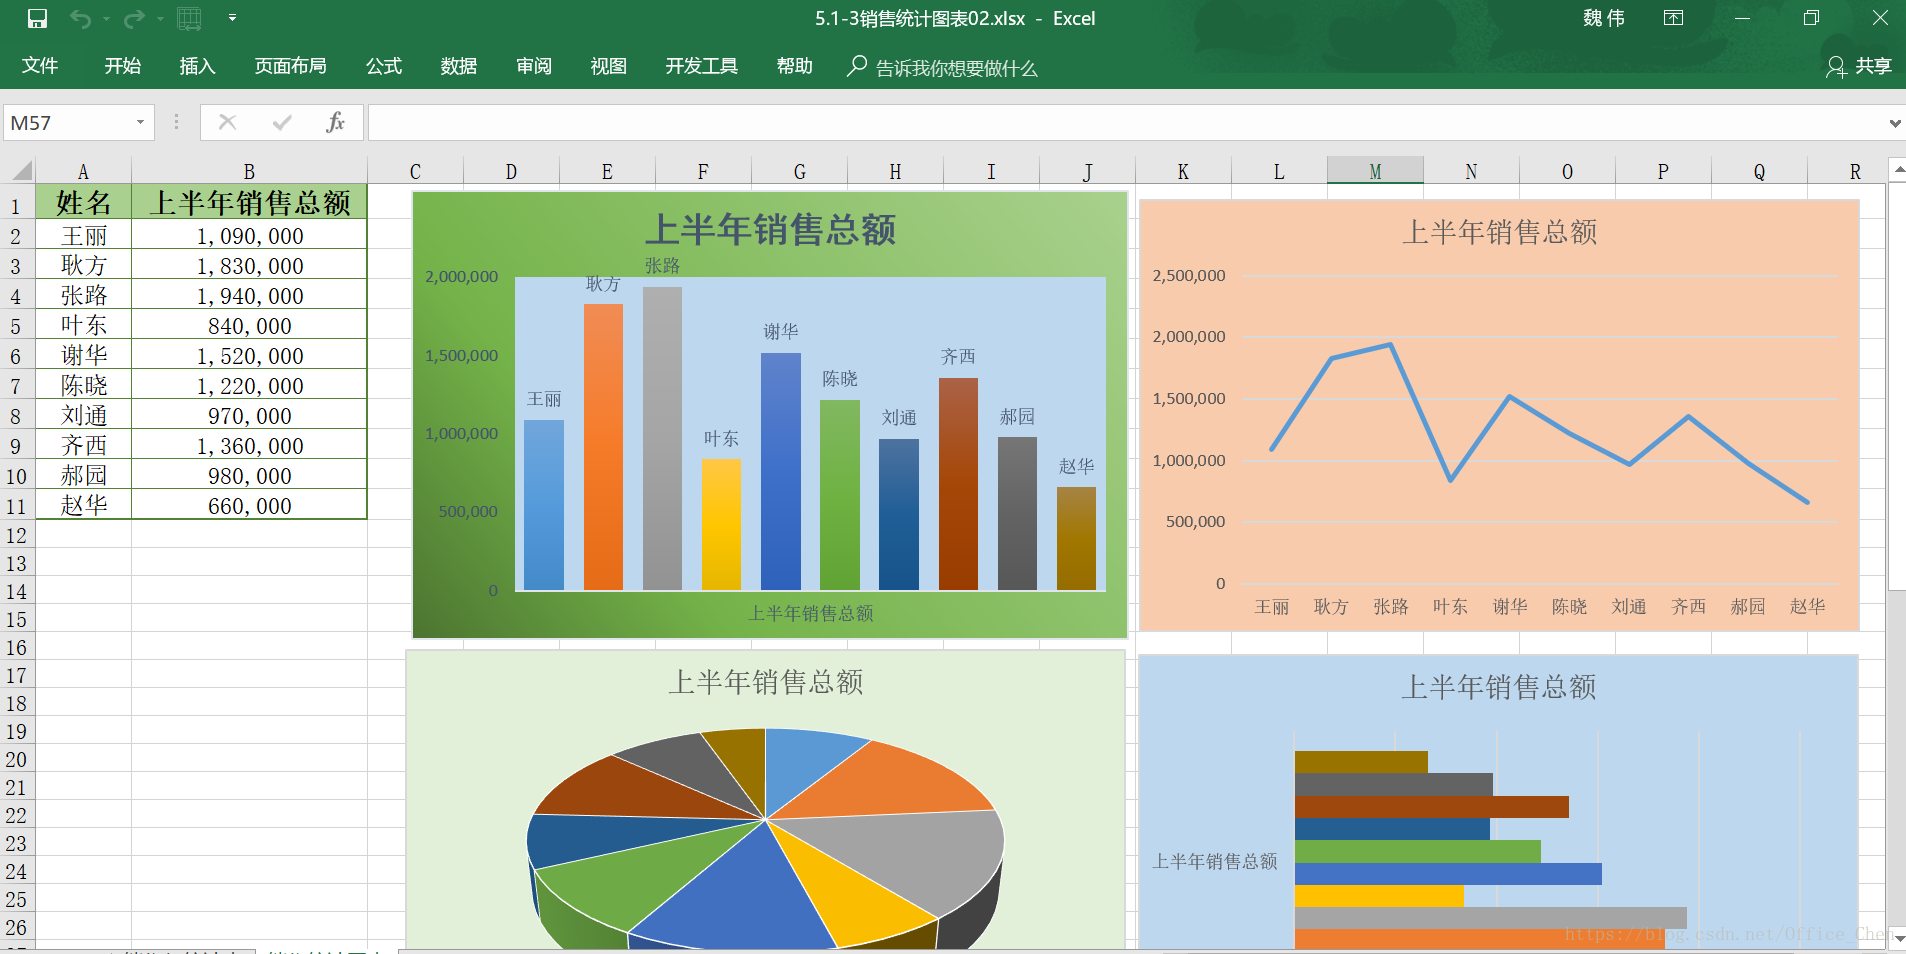Open the 开发工具 ribbon tab
This screenshot has height=954, width=1906.
pos(702,66)
